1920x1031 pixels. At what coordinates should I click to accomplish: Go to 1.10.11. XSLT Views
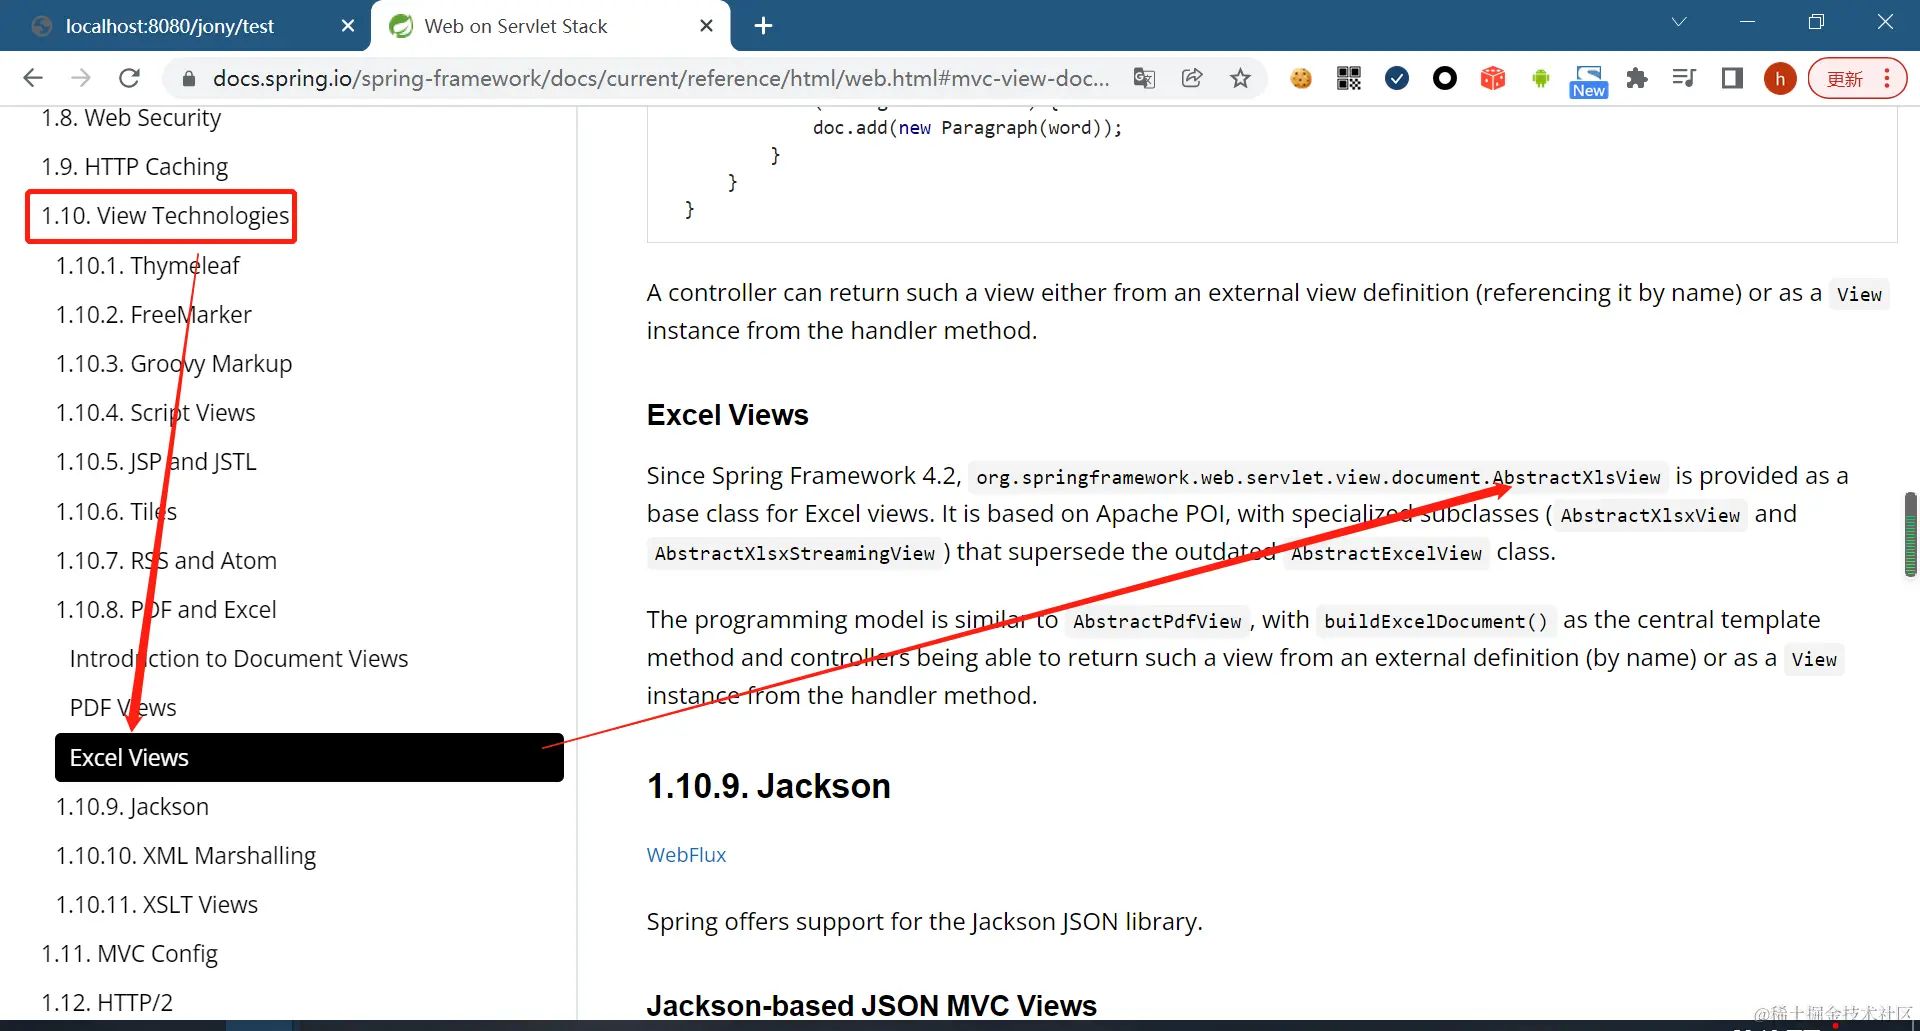pyautogui.click(x=157, y=905)
